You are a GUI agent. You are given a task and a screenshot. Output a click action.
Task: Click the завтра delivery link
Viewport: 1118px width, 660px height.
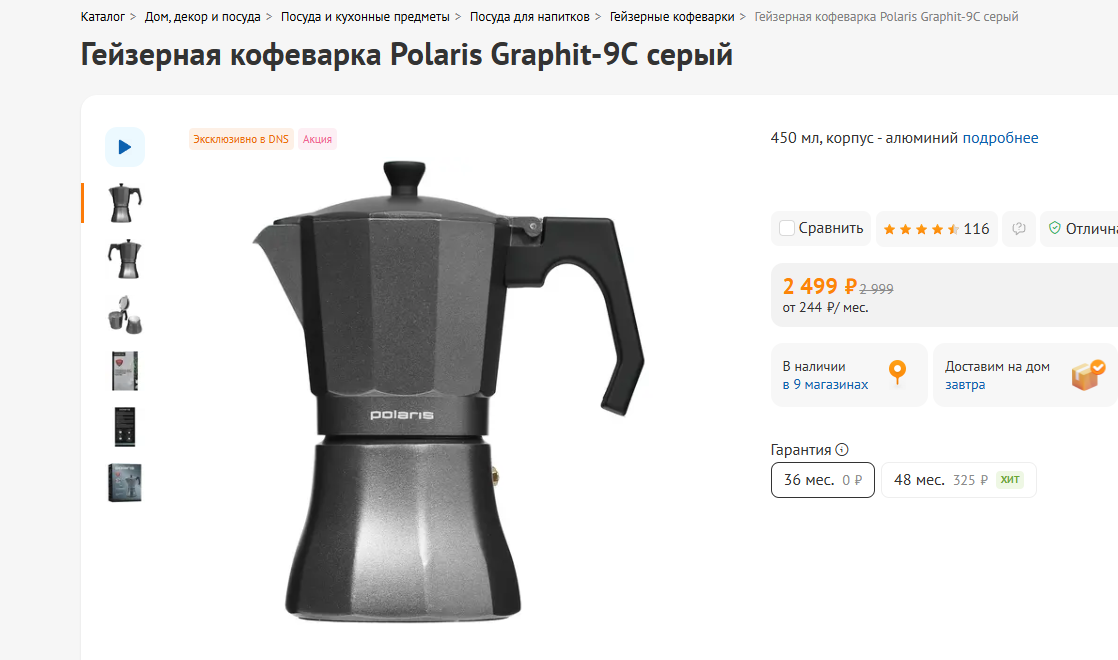[965, 384]
